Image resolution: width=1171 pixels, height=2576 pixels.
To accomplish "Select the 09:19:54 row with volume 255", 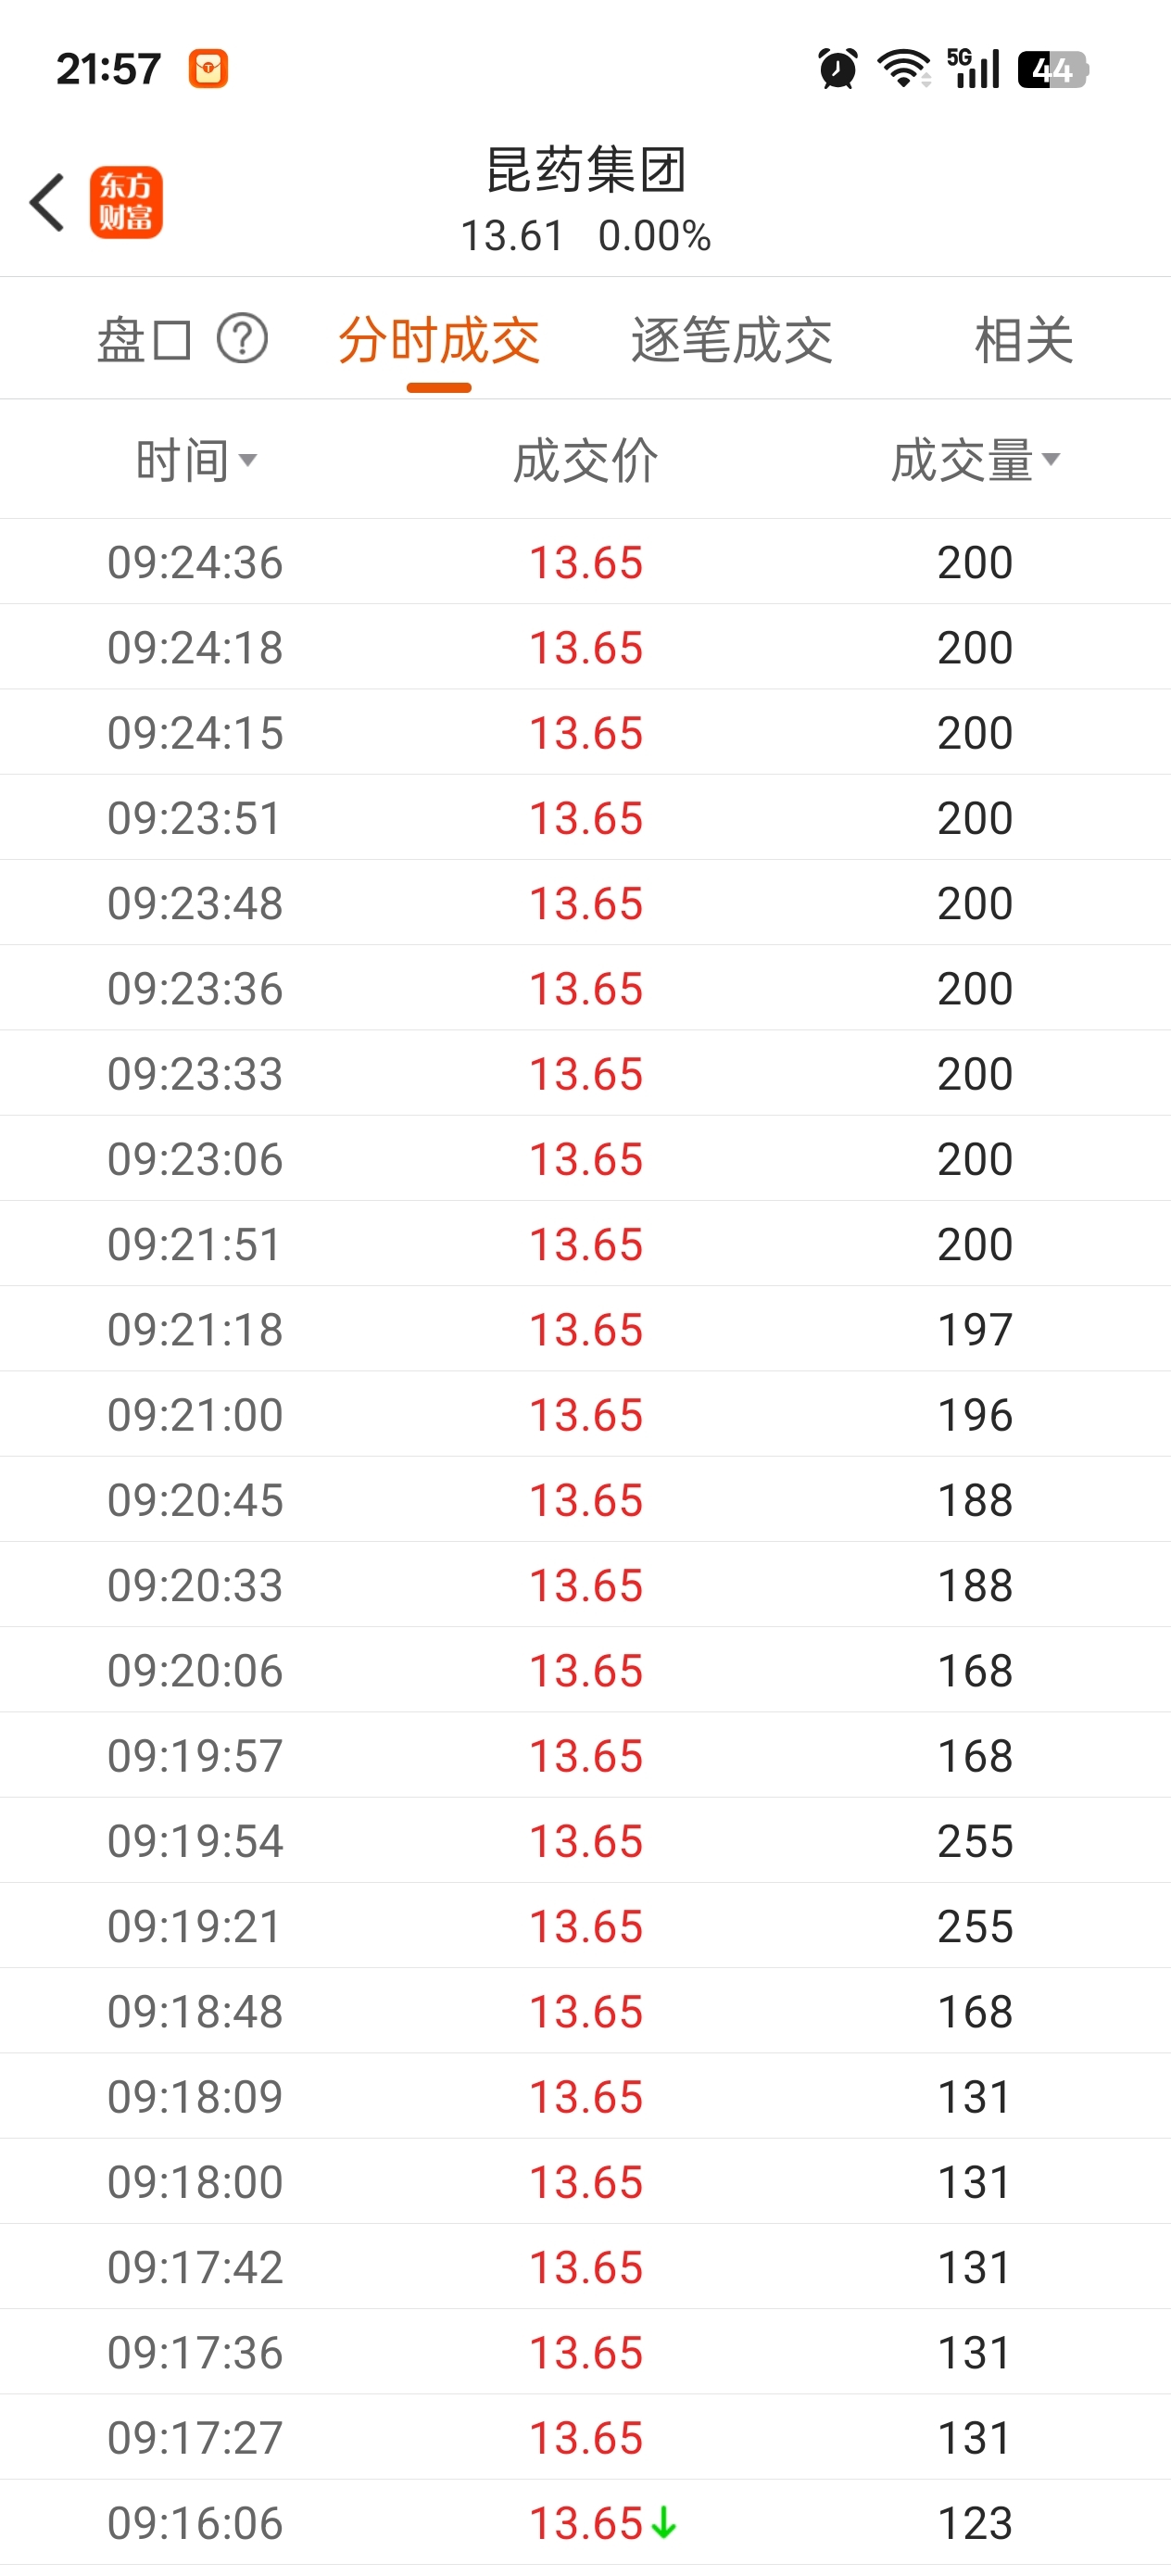I will pyautogui.click(x=585, y=1841).
